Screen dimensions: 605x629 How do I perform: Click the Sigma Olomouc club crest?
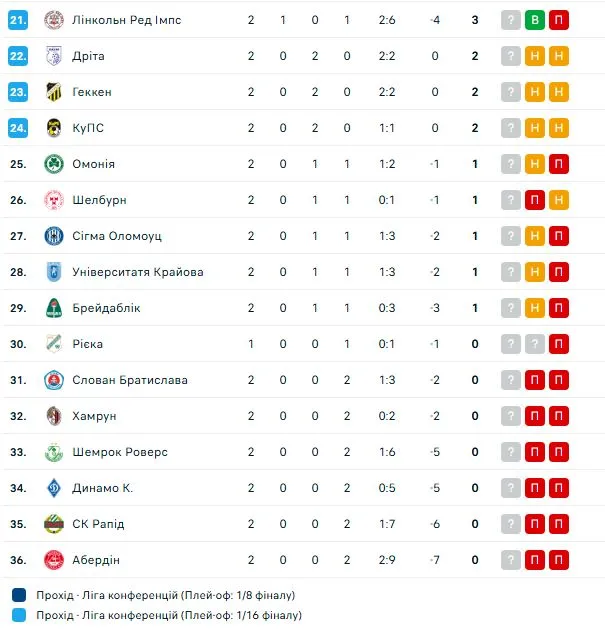[54, 236]
